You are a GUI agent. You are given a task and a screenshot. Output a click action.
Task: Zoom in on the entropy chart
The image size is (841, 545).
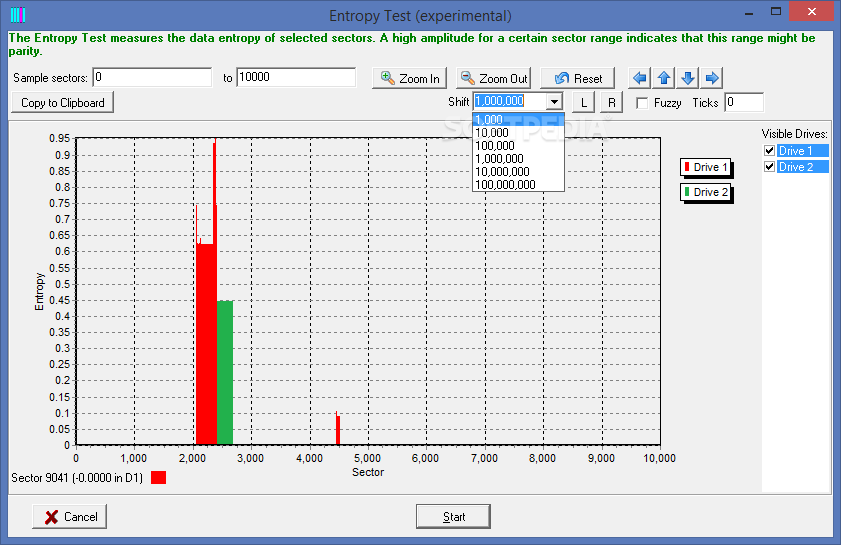[x=410, y=78]
